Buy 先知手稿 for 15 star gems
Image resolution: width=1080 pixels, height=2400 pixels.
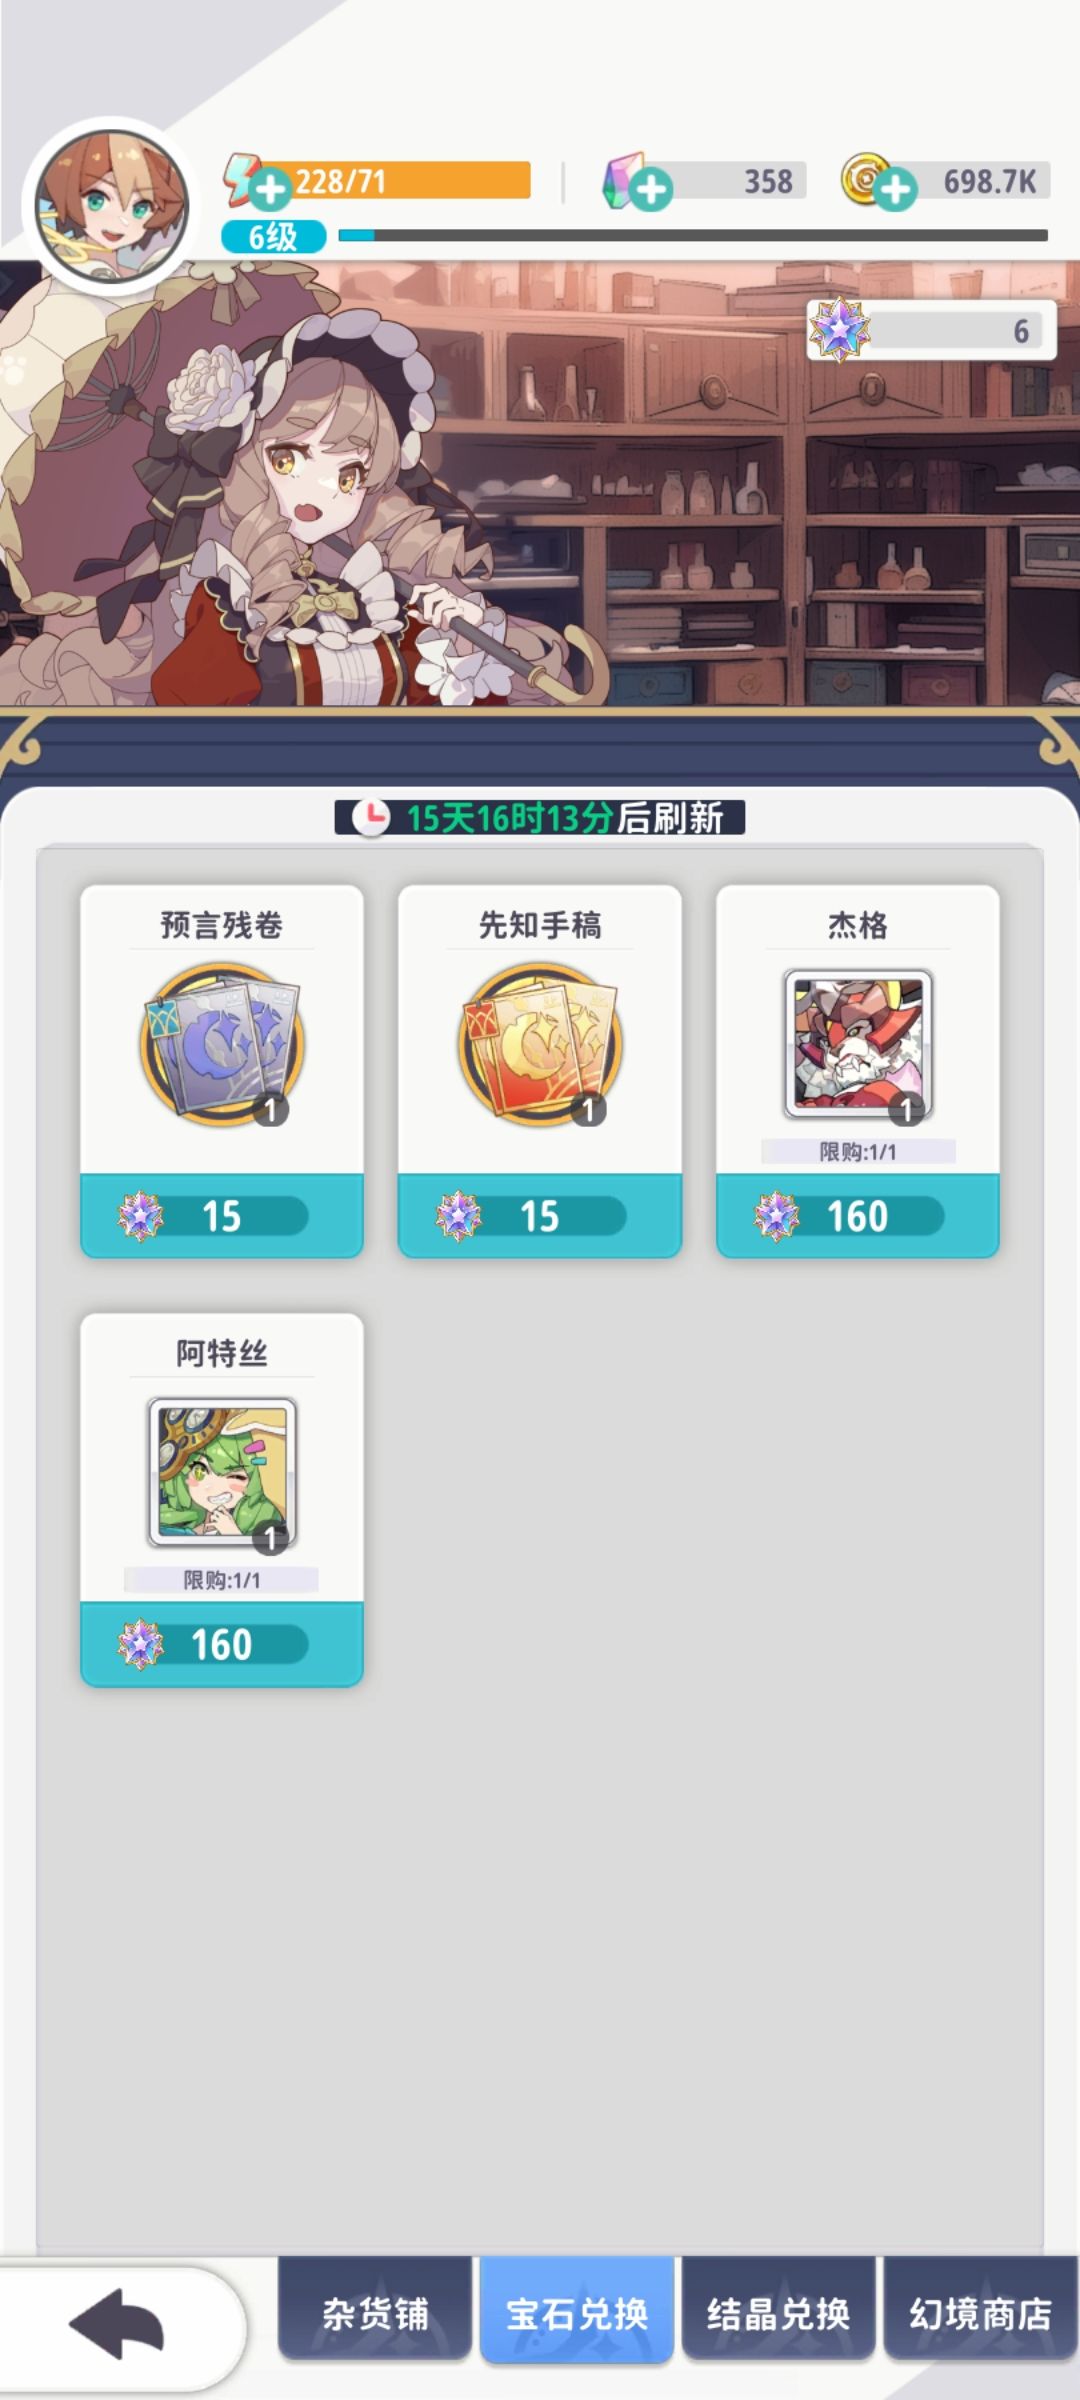pyautogui.click(x=540, y=1216)
